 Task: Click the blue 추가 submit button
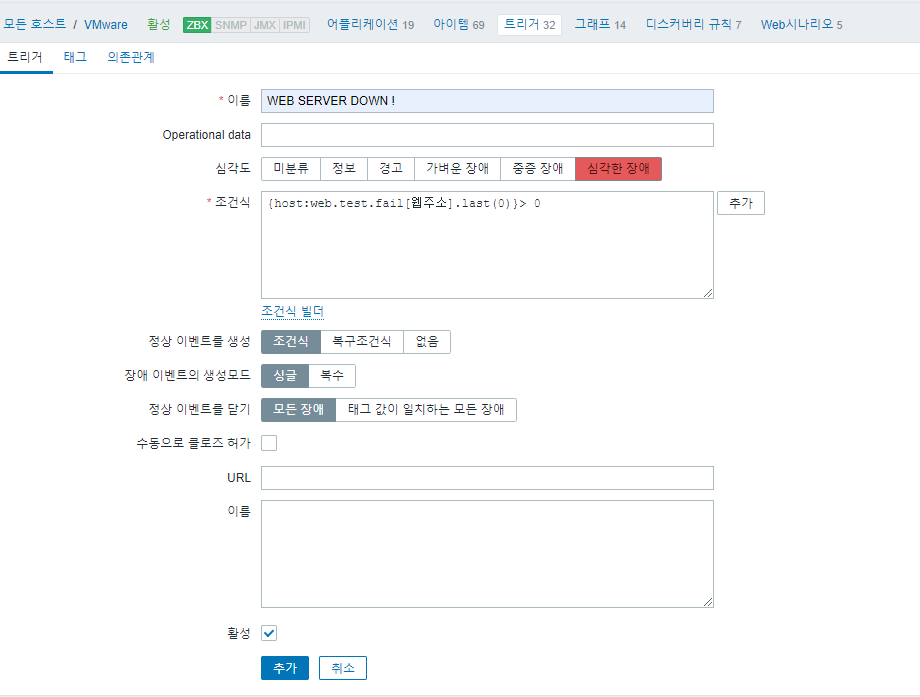pyautogui.click(x=285, y=668)
